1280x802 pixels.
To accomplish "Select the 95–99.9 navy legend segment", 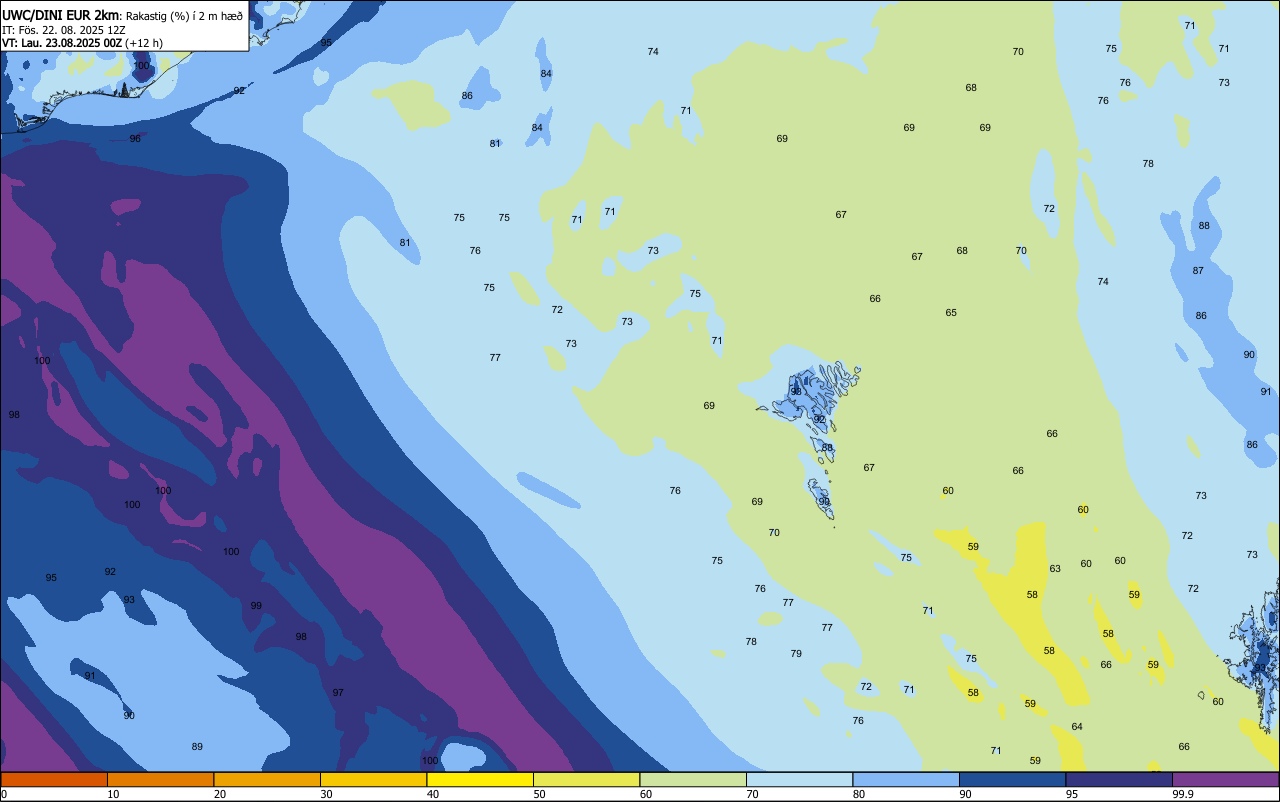I will pos(1119,779).
